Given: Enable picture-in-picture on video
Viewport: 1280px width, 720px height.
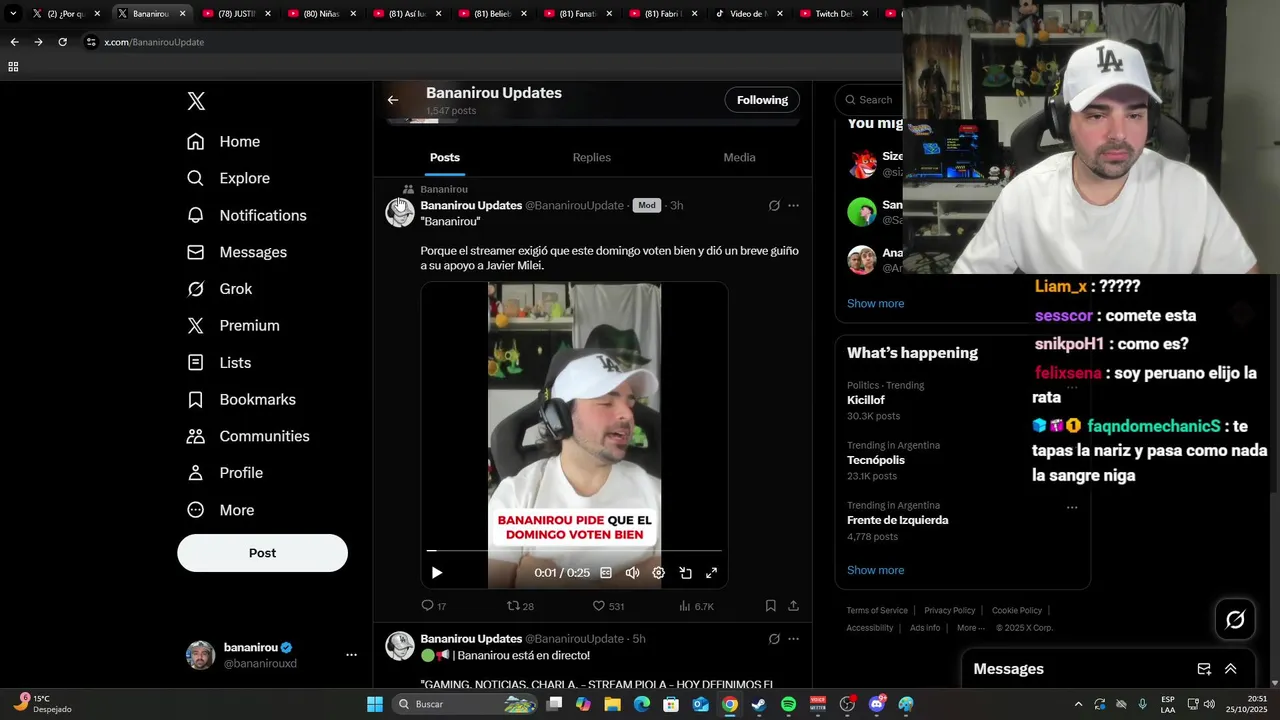Looking at the screenshot, I should click(686, 573).
